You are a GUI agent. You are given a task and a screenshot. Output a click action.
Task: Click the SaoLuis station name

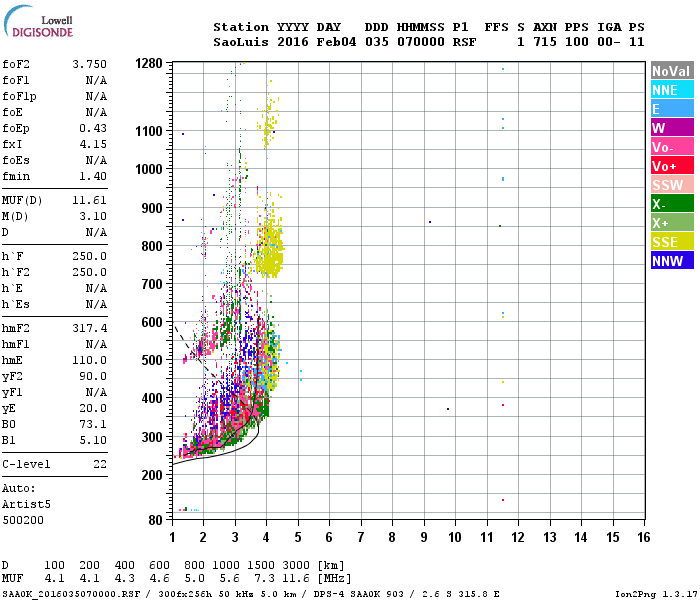click(x=241, y=42)
